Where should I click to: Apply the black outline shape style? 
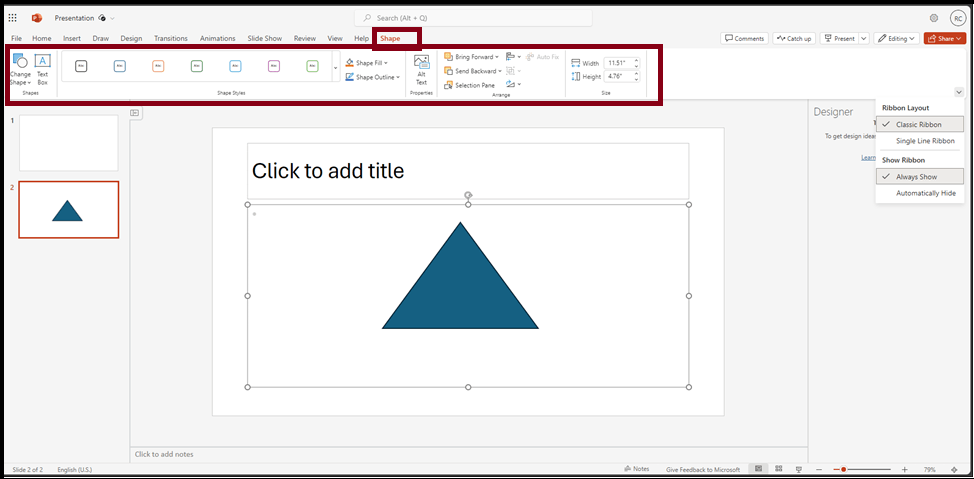coord(81,66)
